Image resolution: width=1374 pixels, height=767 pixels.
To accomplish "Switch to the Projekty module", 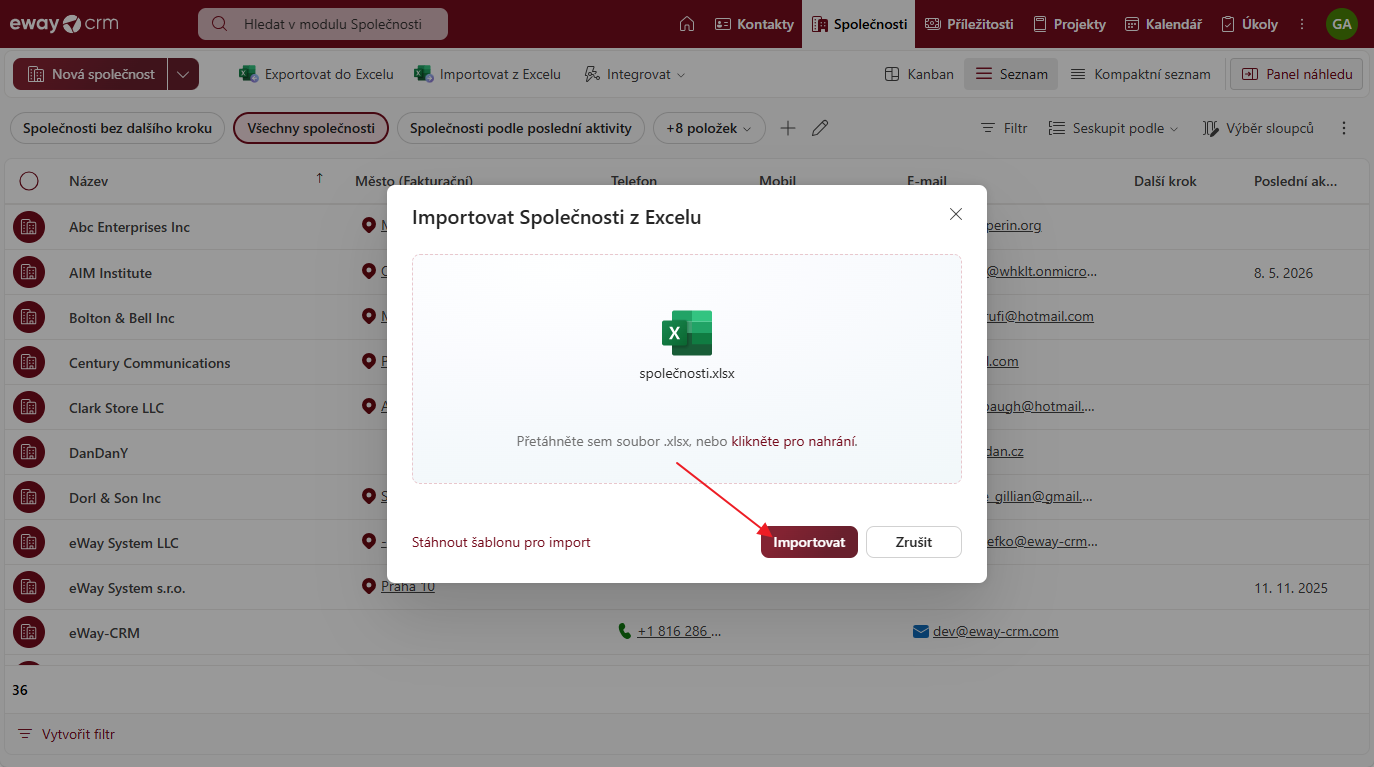I will click(x=1069, y=24).
